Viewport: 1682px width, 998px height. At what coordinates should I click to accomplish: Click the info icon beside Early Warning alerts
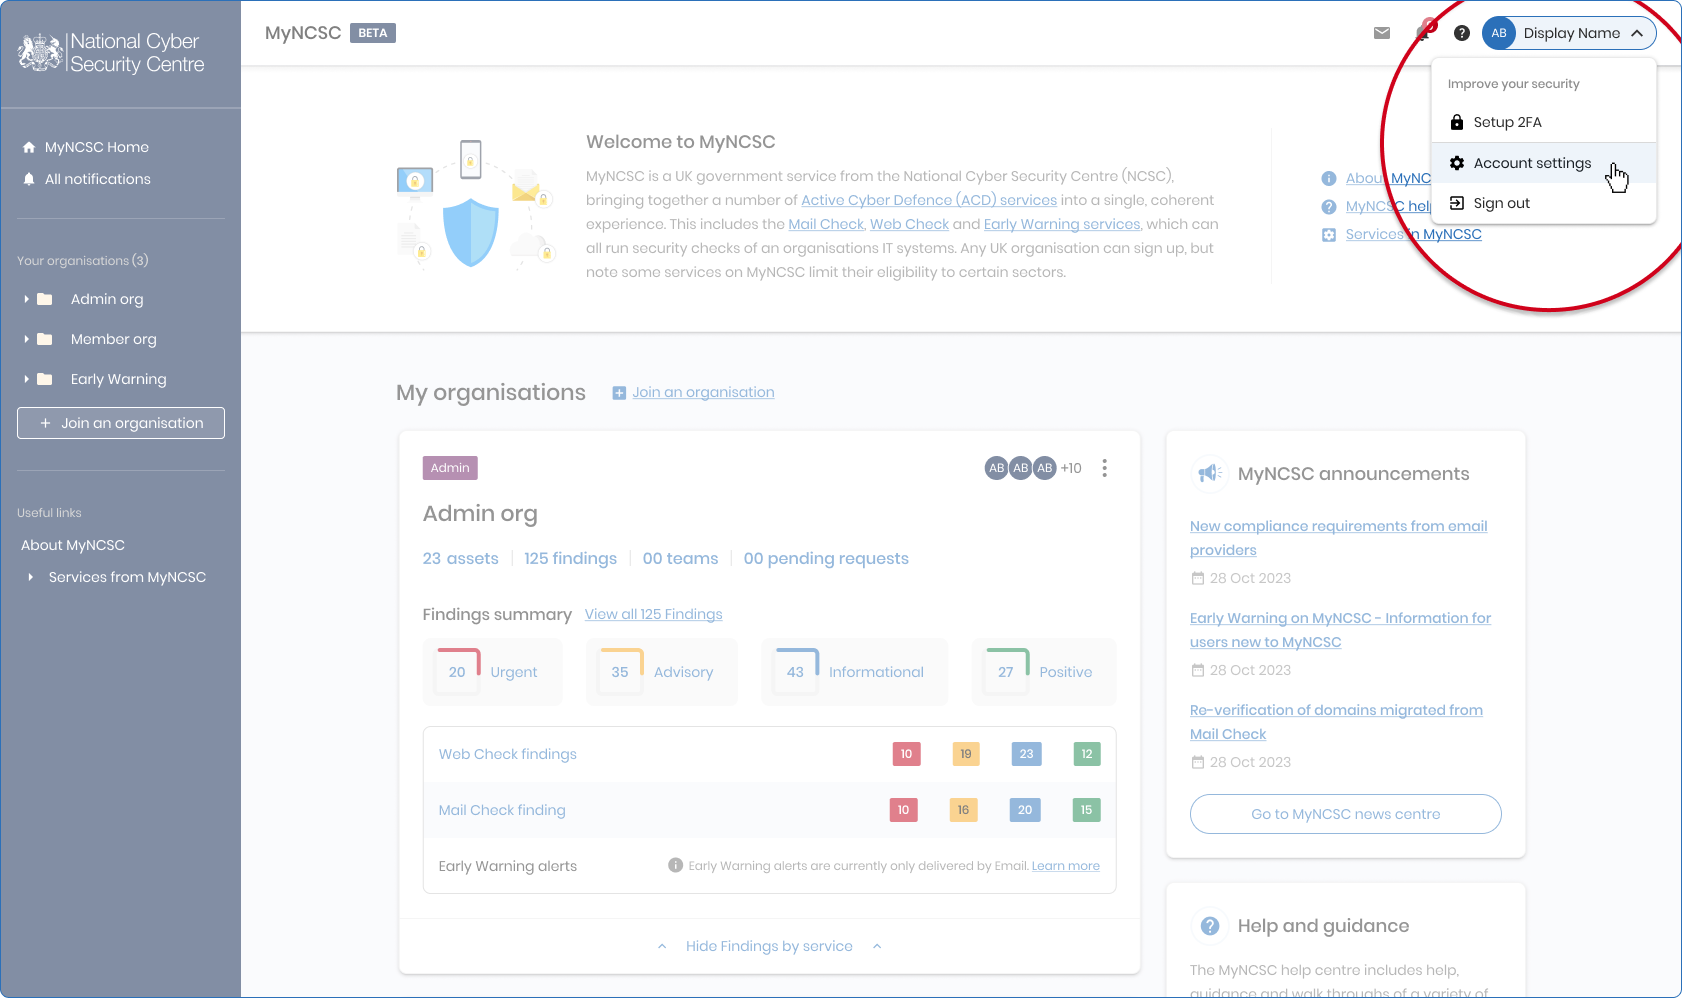[675, 865]
